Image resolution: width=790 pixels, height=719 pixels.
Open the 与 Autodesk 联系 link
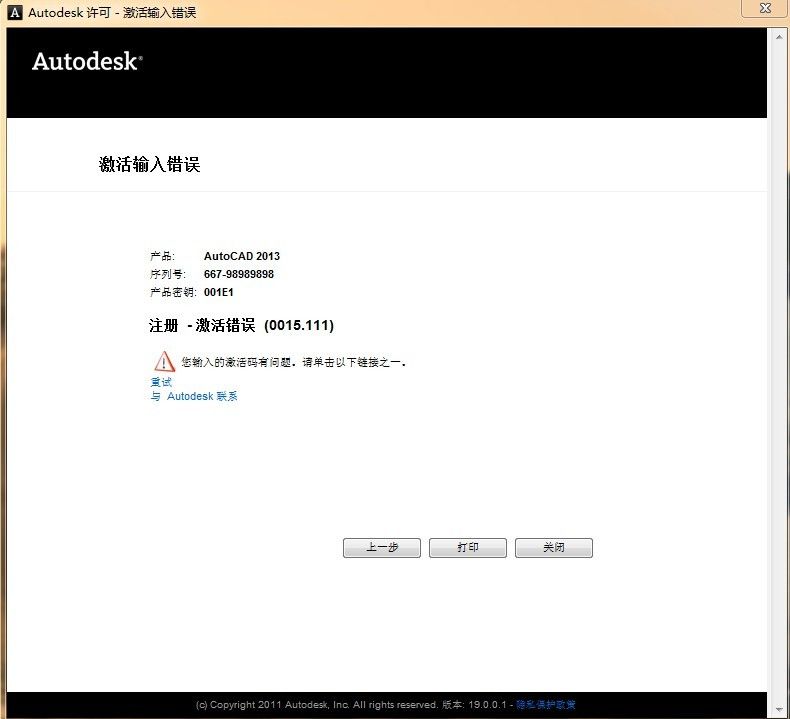point(194,397)
